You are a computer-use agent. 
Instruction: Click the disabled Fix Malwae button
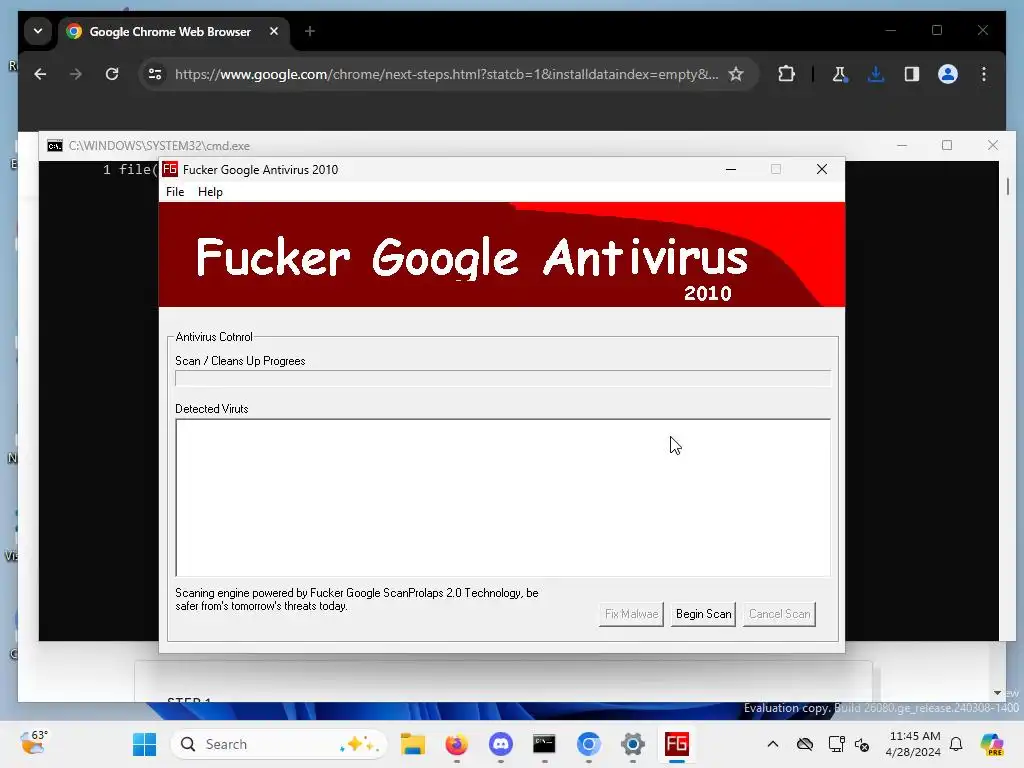pos(631,614)
